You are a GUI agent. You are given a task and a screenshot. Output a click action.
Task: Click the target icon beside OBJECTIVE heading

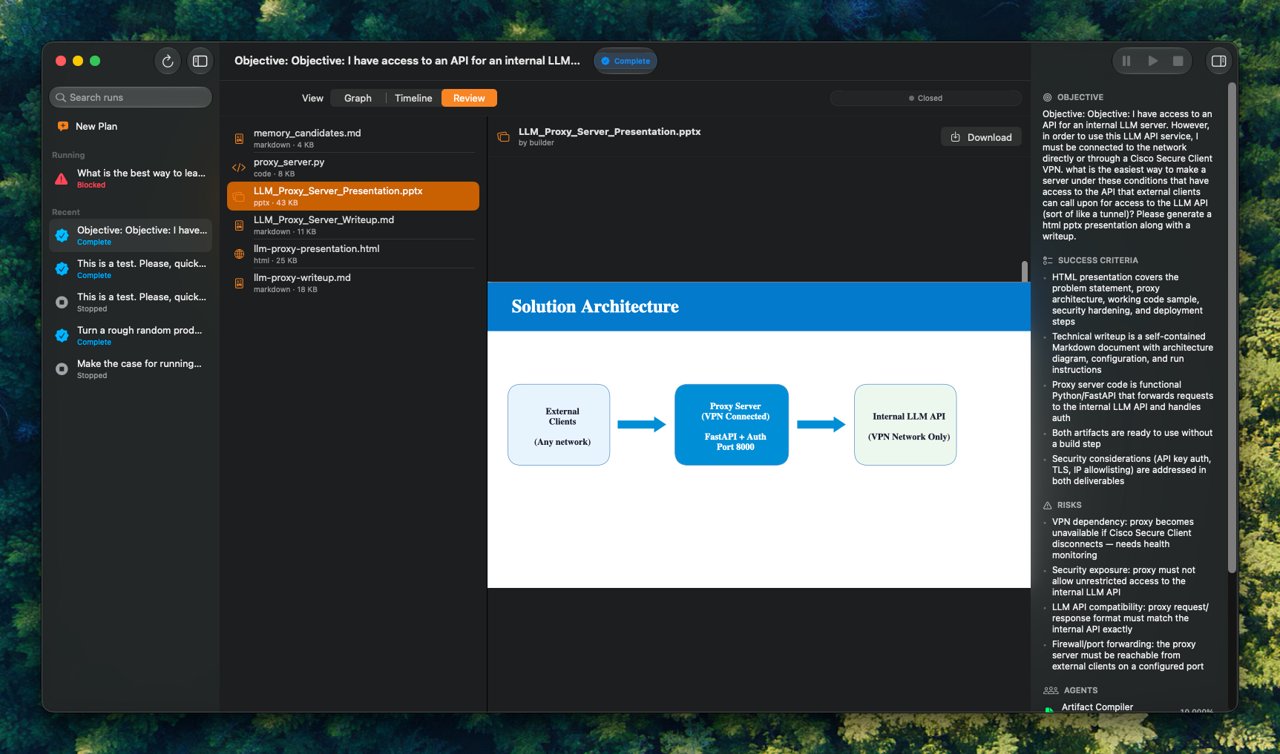point(1048,97)
